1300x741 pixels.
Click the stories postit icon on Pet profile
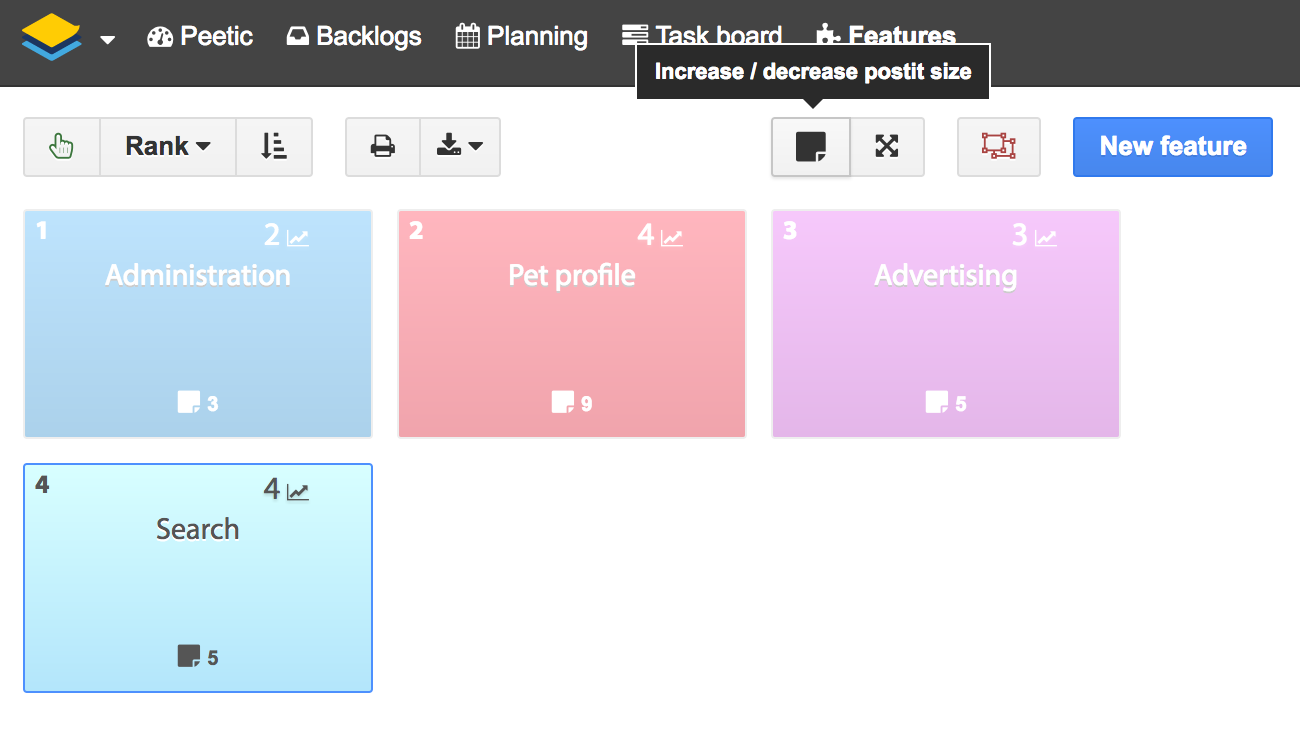tap(563, 402)
